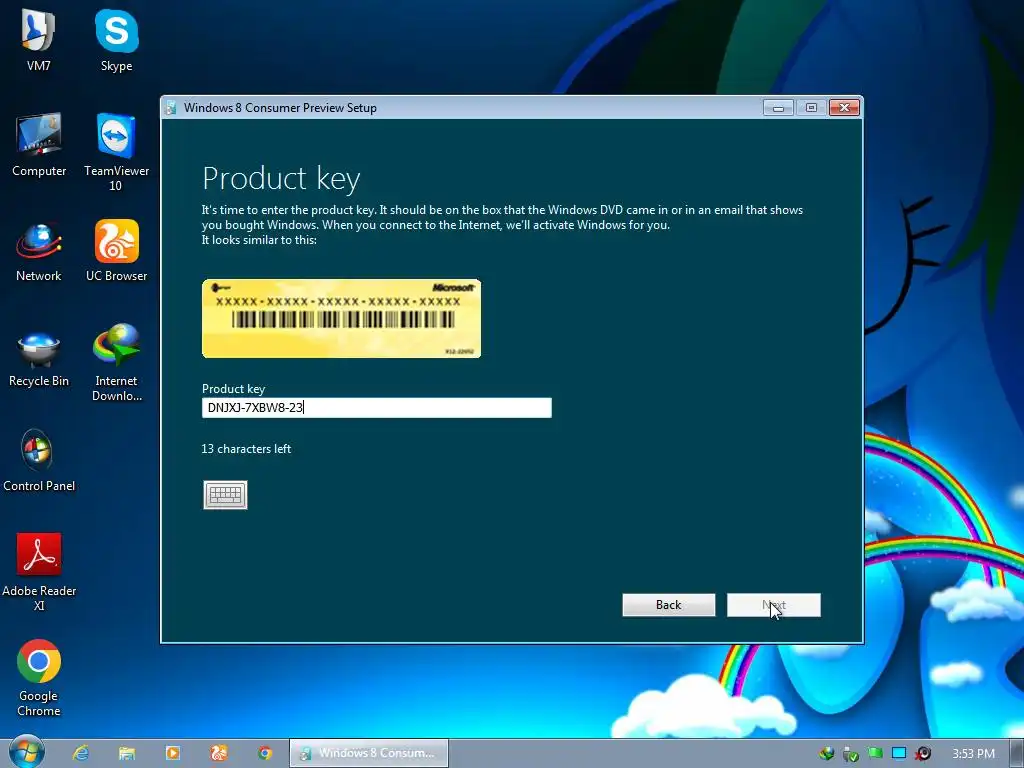Launch UC Browser from the desktop

(116, 251)
